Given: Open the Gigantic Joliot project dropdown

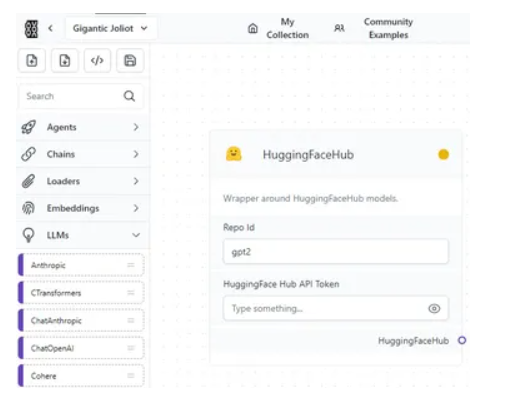Looking at the screenshot, I should point(110,28).
